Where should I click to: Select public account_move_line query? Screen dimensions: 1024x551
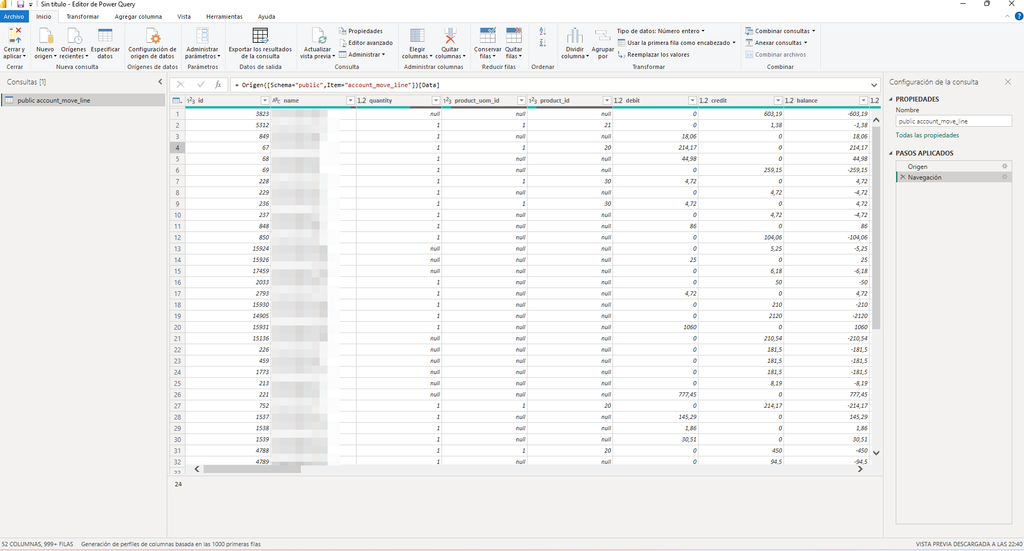click(x=82, y=101)
